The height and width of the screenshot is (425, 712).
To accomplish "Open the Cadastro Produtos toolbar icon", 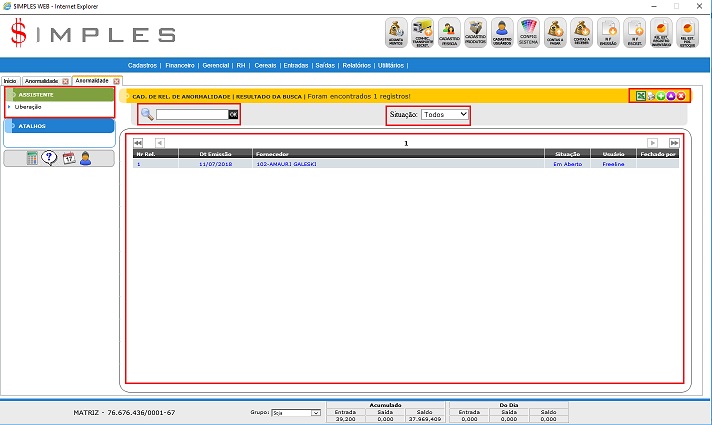I will click(x=476, y=33).
